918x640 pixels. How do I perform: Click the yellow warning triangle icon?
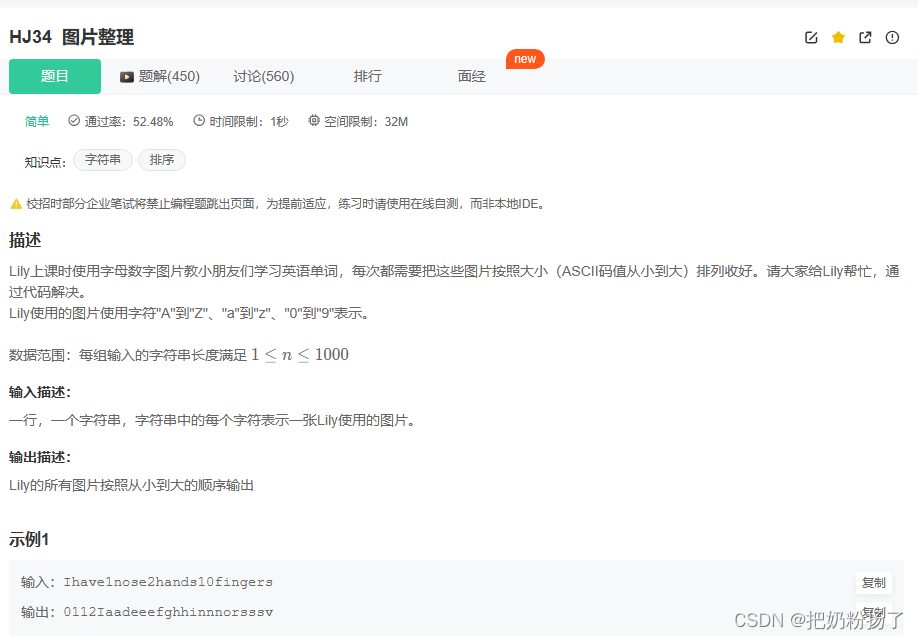(x=15, y=203)
